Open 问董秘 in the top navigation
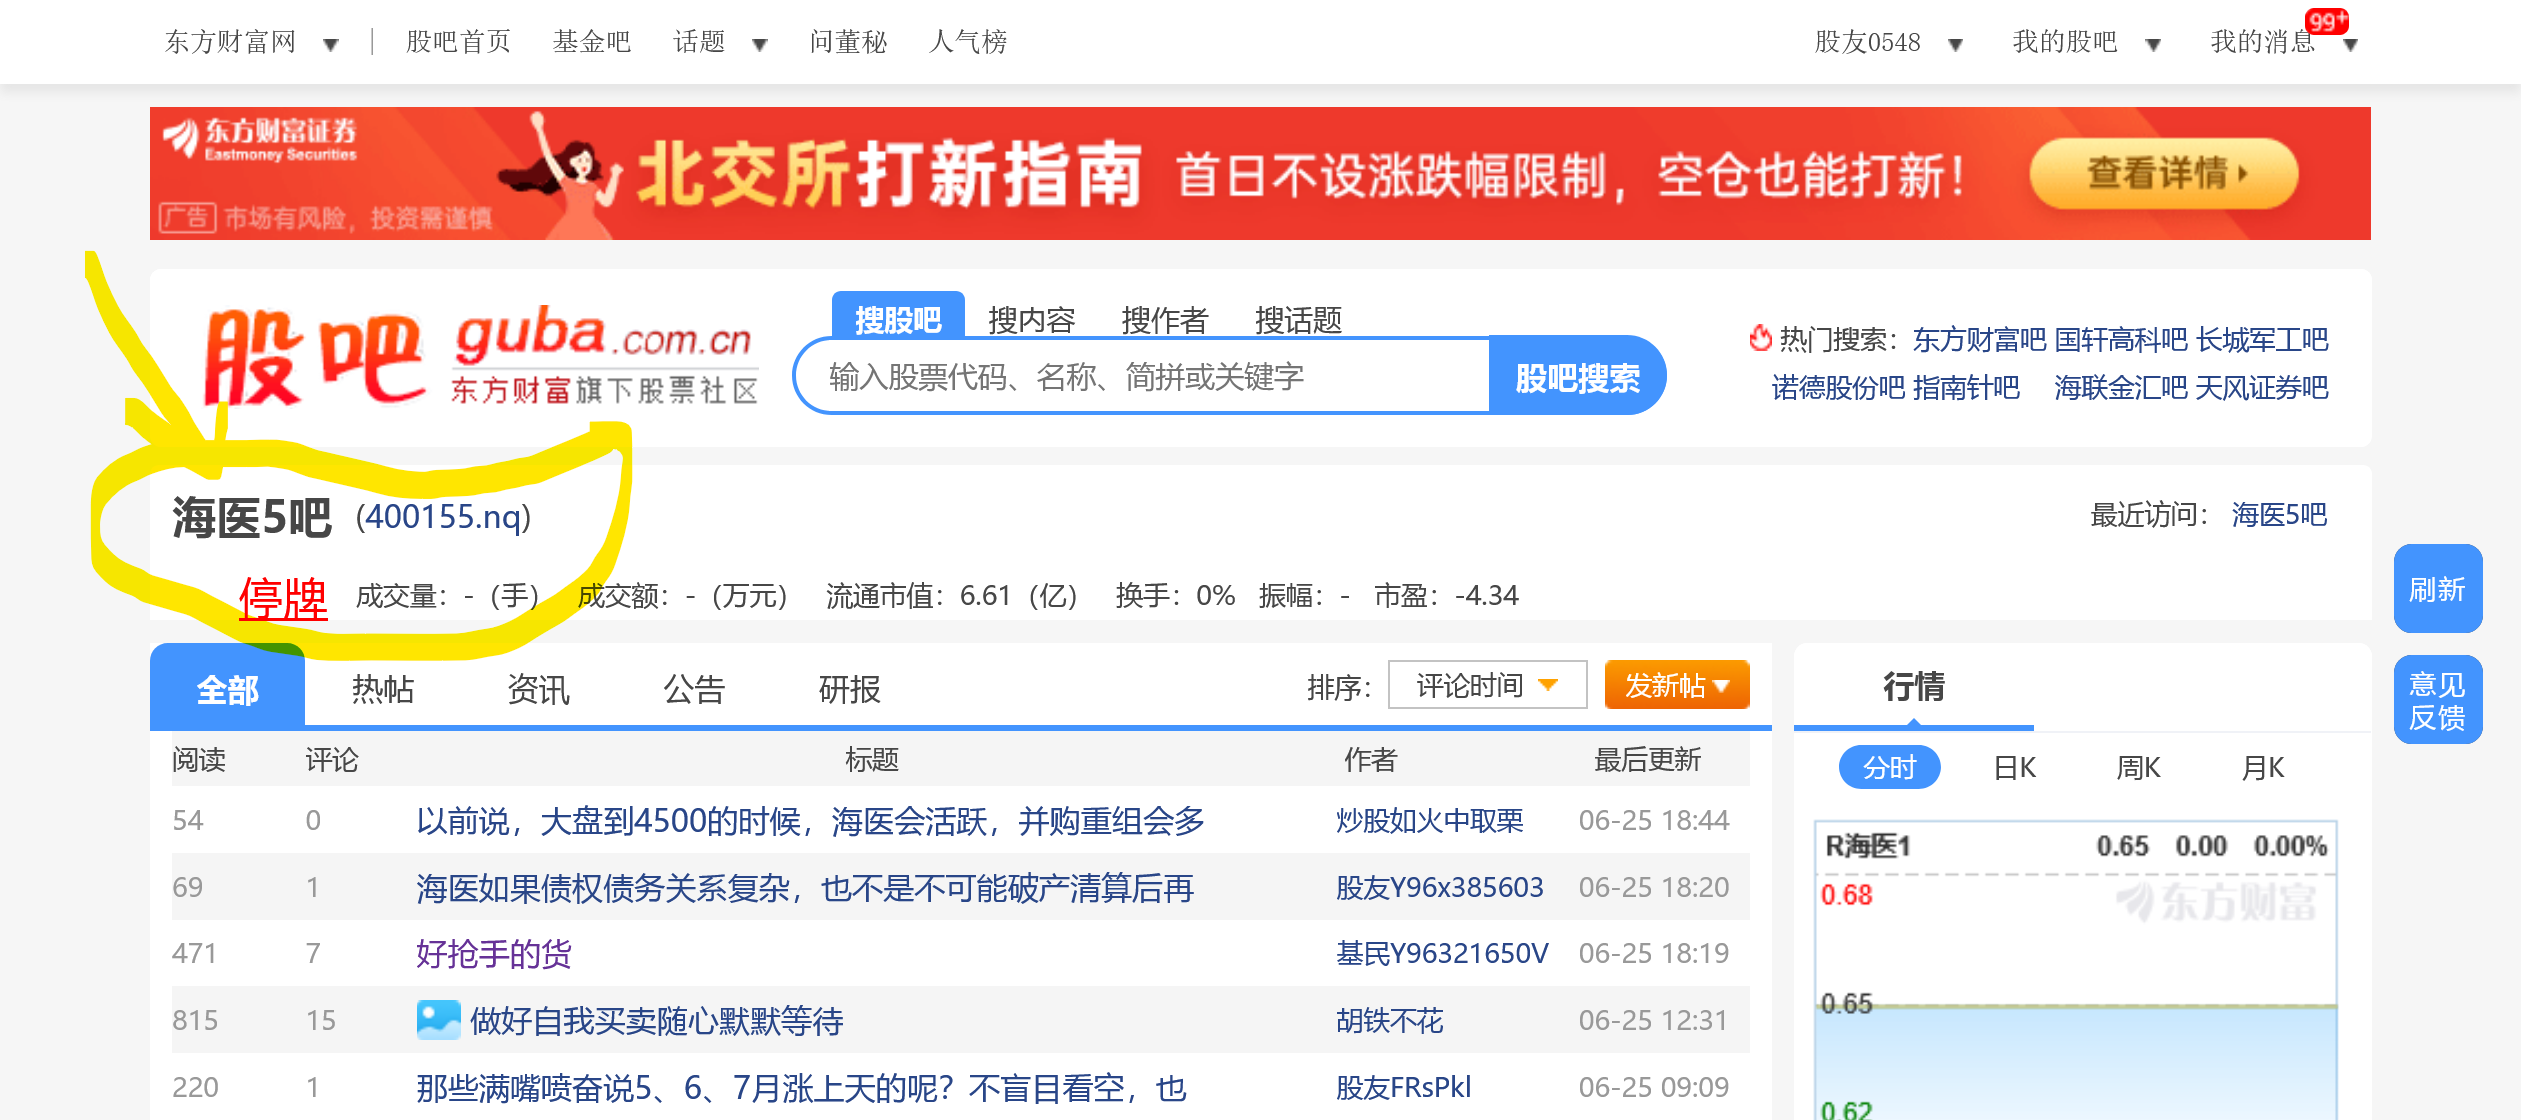The height and width of the screenshot is (1120, 2522). pos(848,42)
